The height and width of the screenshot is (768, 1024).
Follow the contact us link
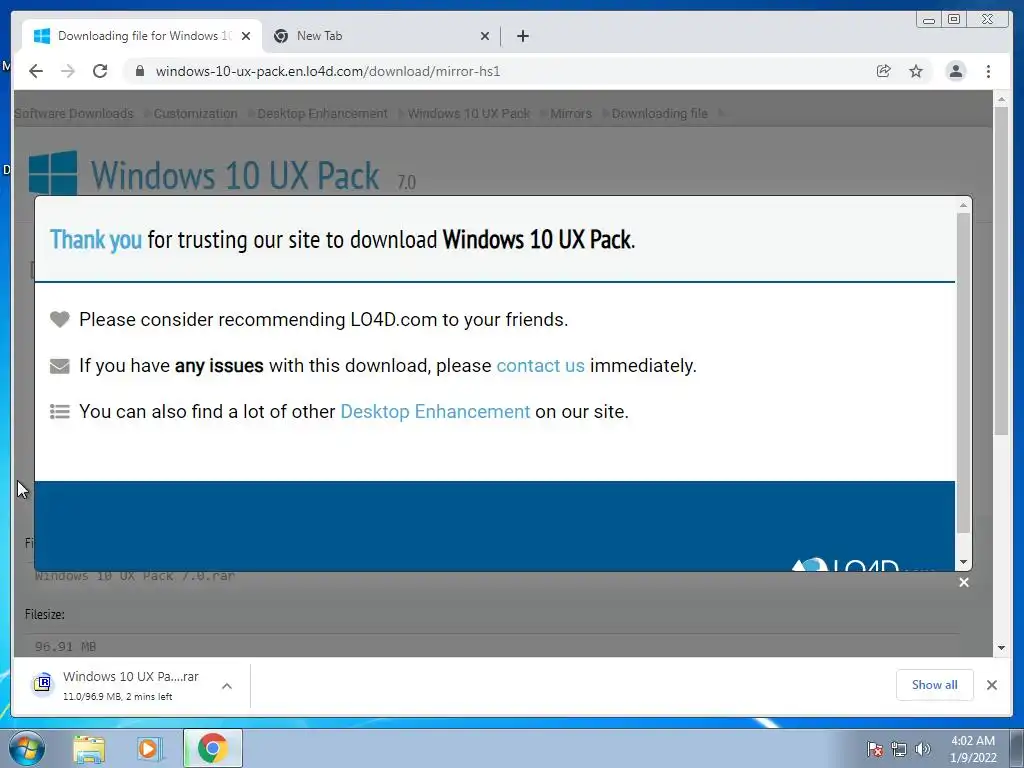click(540, 366)
